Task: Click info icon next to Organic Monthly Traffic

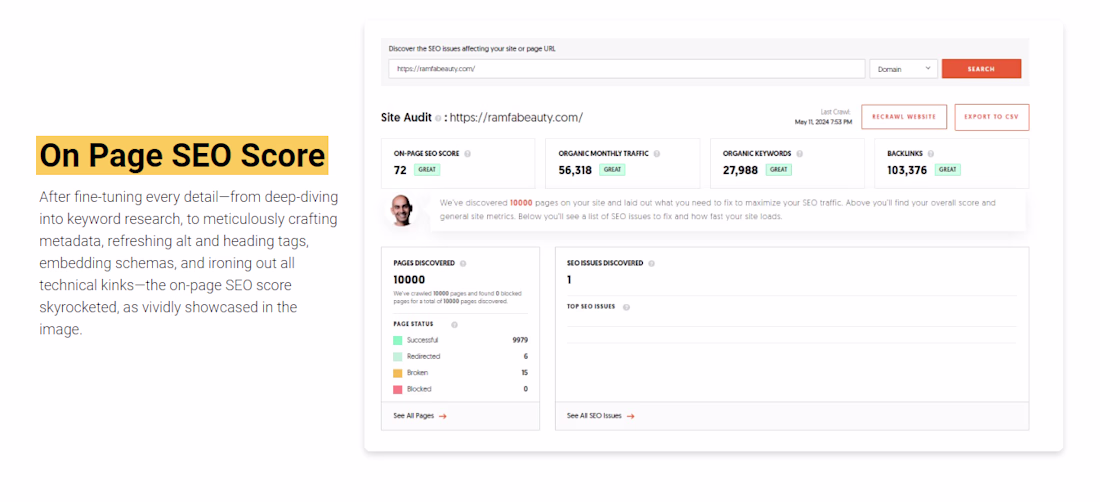Action: 657,154
